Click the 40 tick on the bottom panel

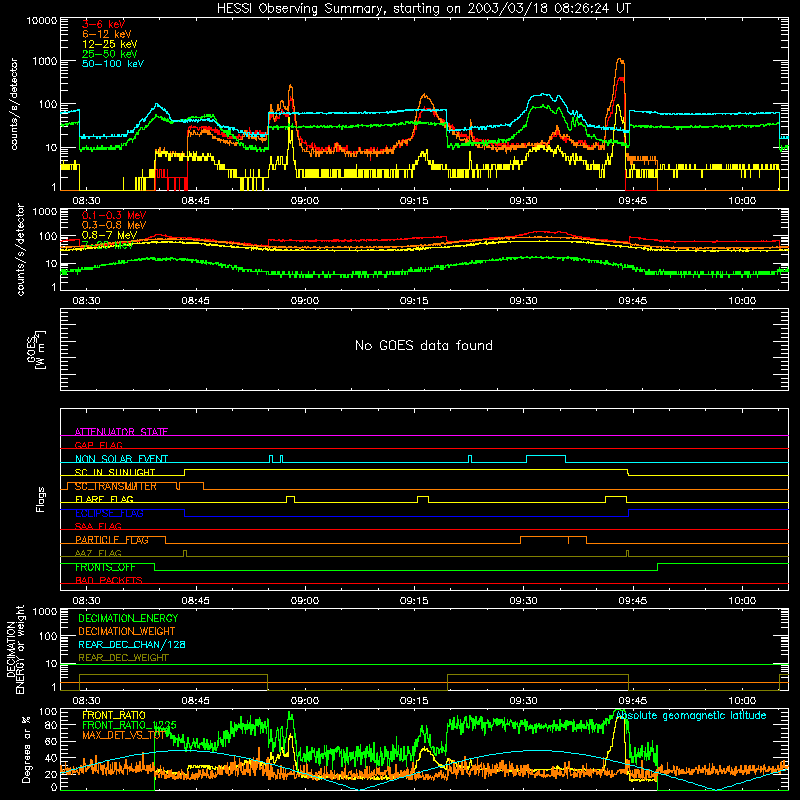[x=51, y=758]
